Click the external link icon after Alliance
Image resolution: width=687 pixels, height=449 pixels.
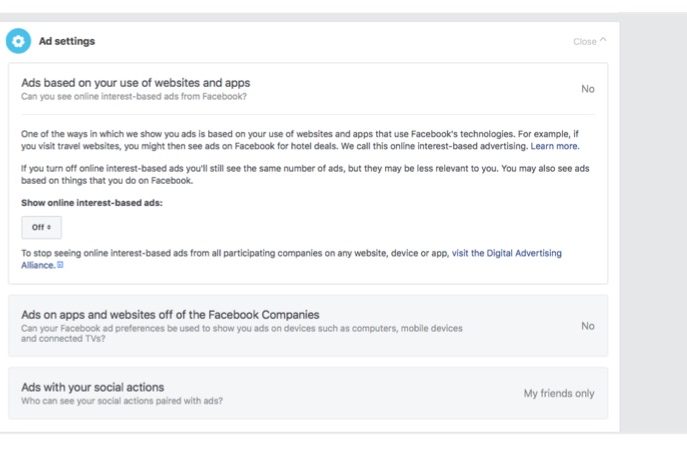[61, 266]
